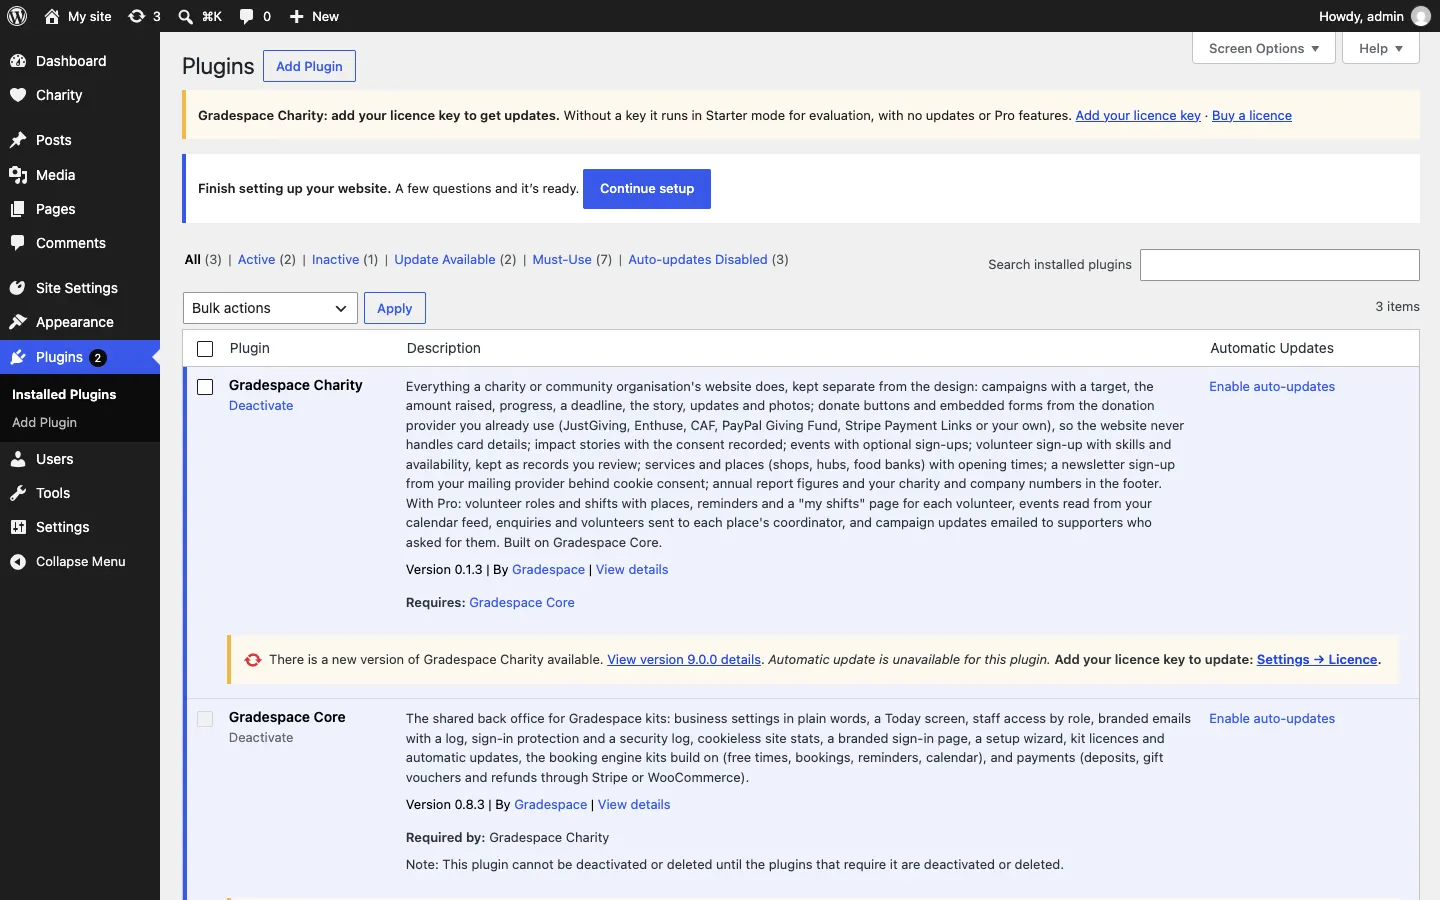Click the Users icon in sidebar
This screenshot has height=900, width=1440.
pos(18,459)
